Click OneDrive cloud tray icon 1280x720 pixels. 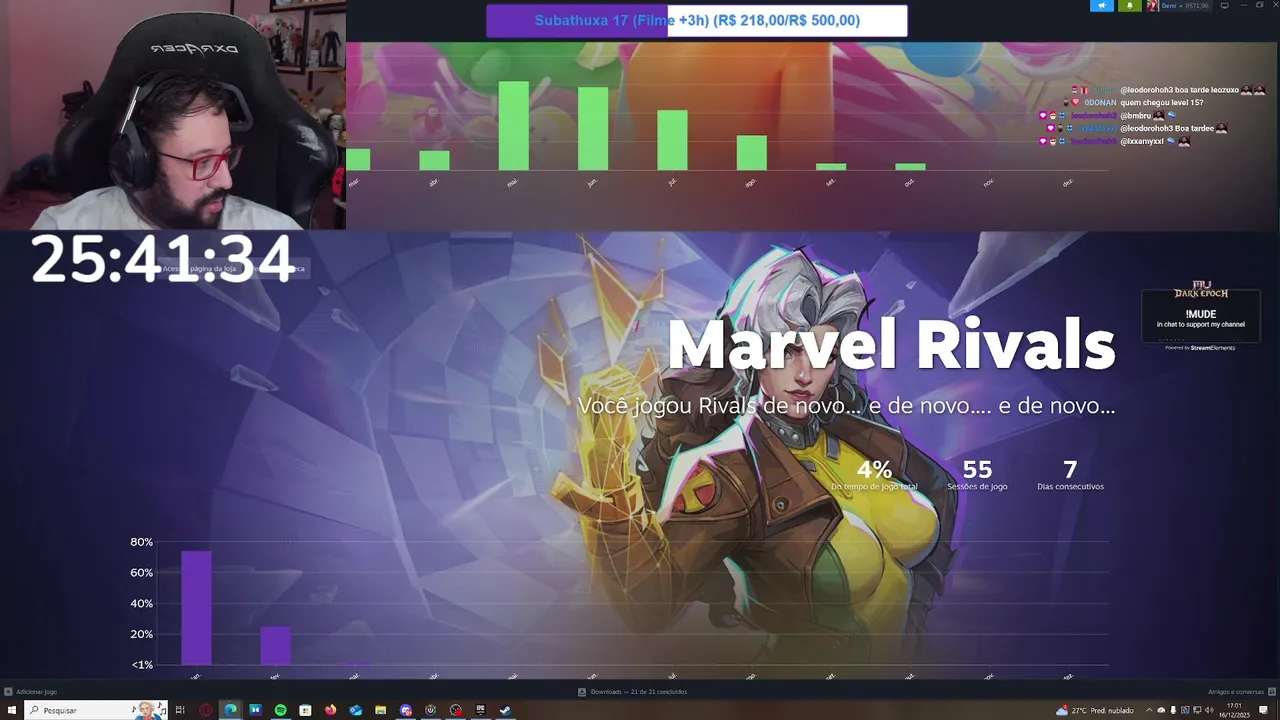pos(1161,710)
